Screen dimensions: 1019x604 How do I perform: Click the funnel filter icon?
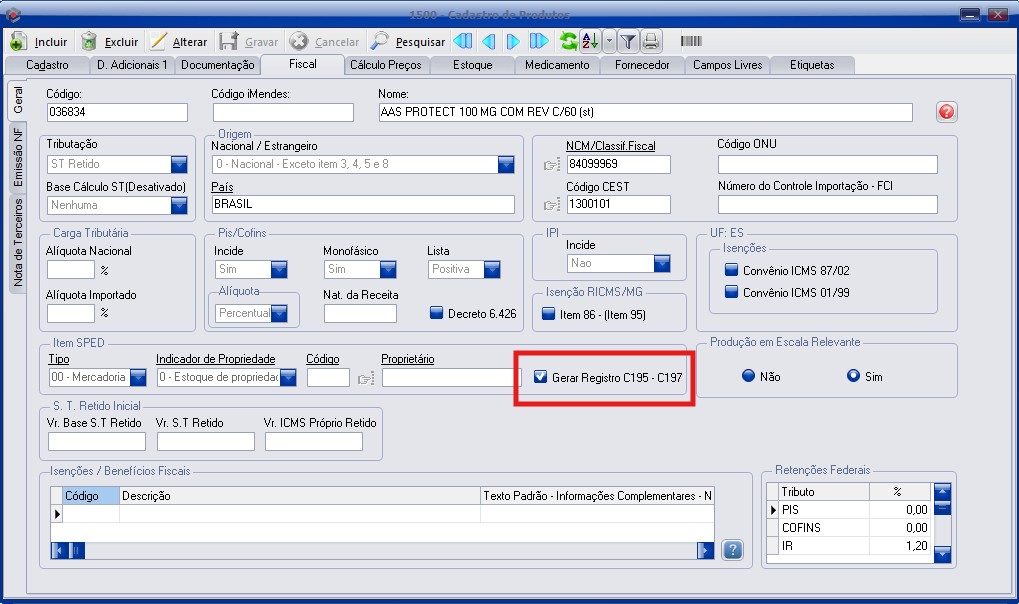click(x=628, y=42)
